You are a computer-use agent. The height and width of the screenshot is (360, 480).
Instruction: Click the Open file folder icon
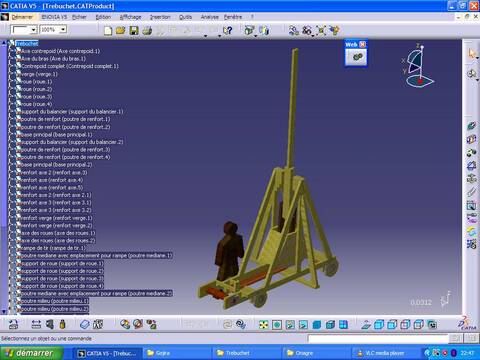click(x=120, y=31)
